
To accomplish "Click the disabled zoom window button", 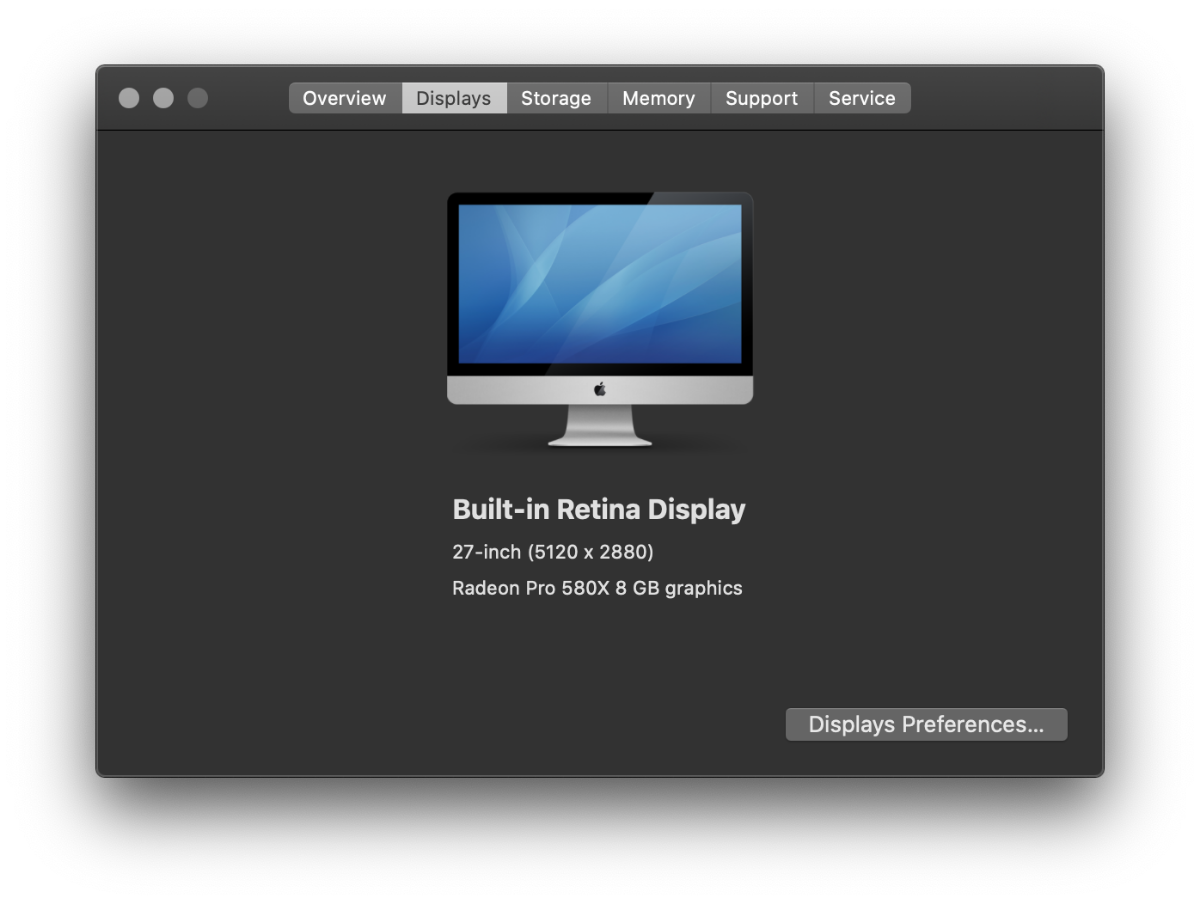I will [x=198, y=98].
